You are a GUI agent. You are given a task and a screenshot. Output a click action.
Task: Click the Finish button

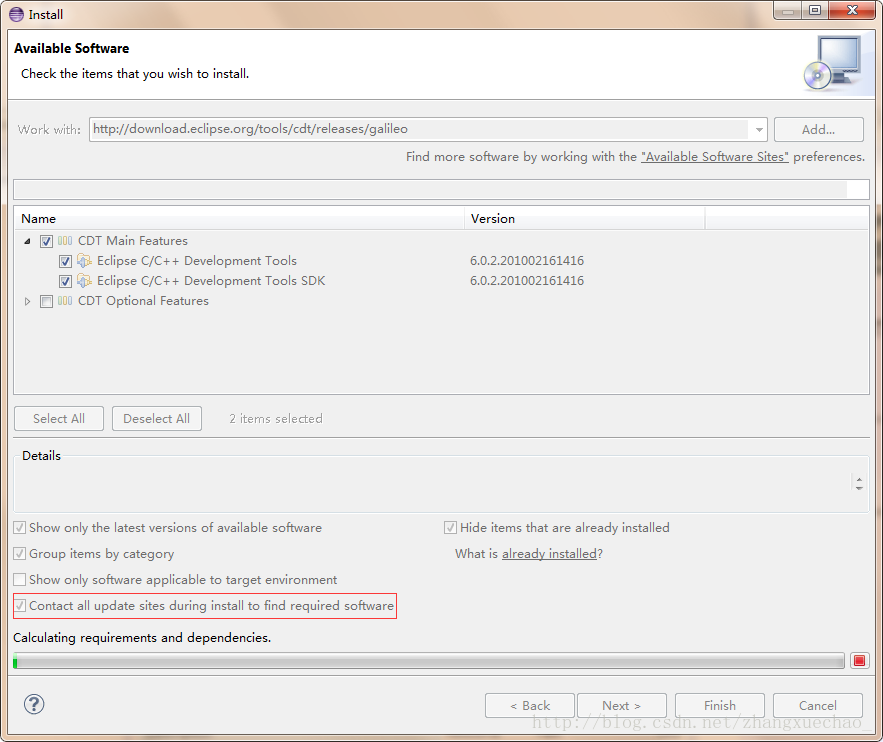point(720,705)
